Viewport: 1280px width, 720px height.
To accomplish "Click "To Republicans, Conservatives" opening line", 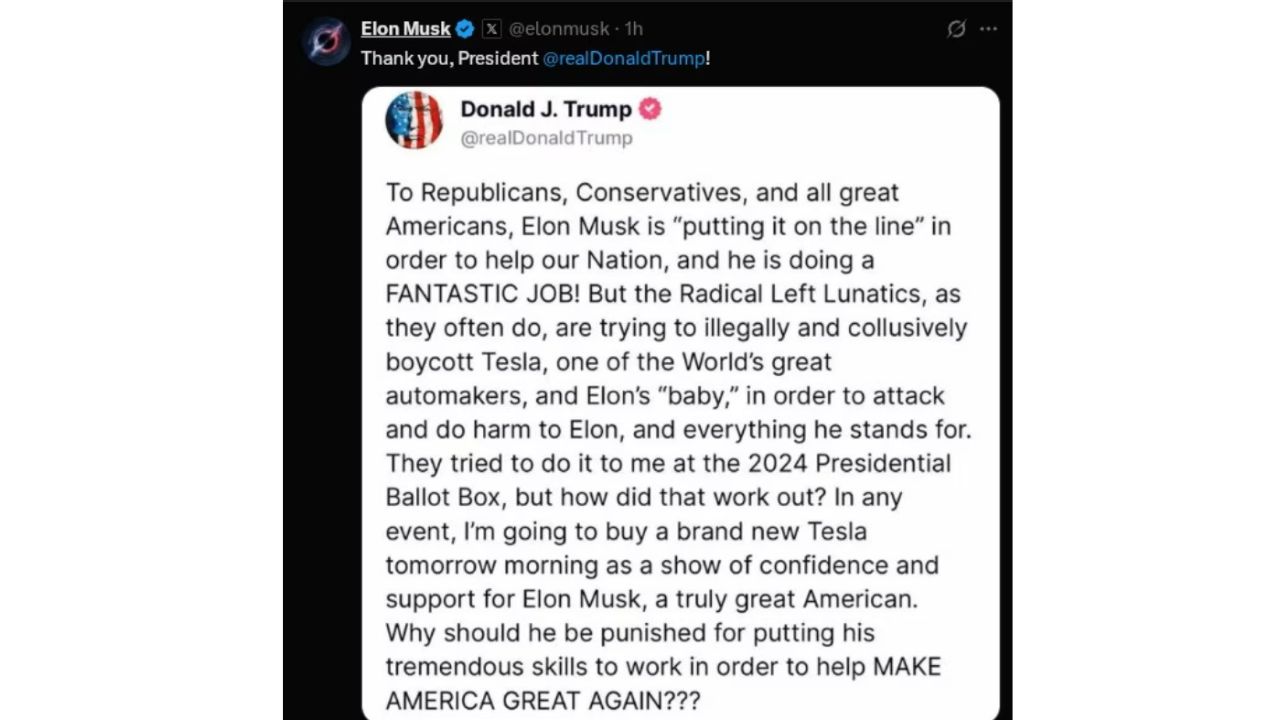I will pyautogui.click(x=642, y=192).
